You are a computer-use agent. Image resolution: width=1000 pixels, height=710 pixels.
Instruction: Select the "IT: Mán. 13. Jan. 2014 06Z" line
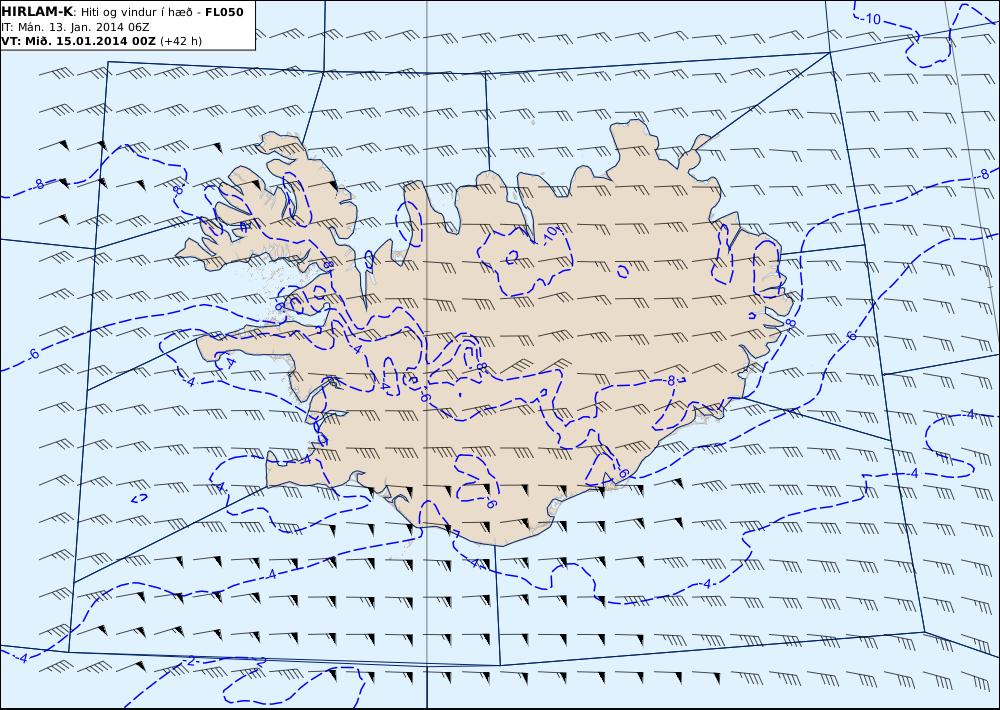tap(75, 27)
